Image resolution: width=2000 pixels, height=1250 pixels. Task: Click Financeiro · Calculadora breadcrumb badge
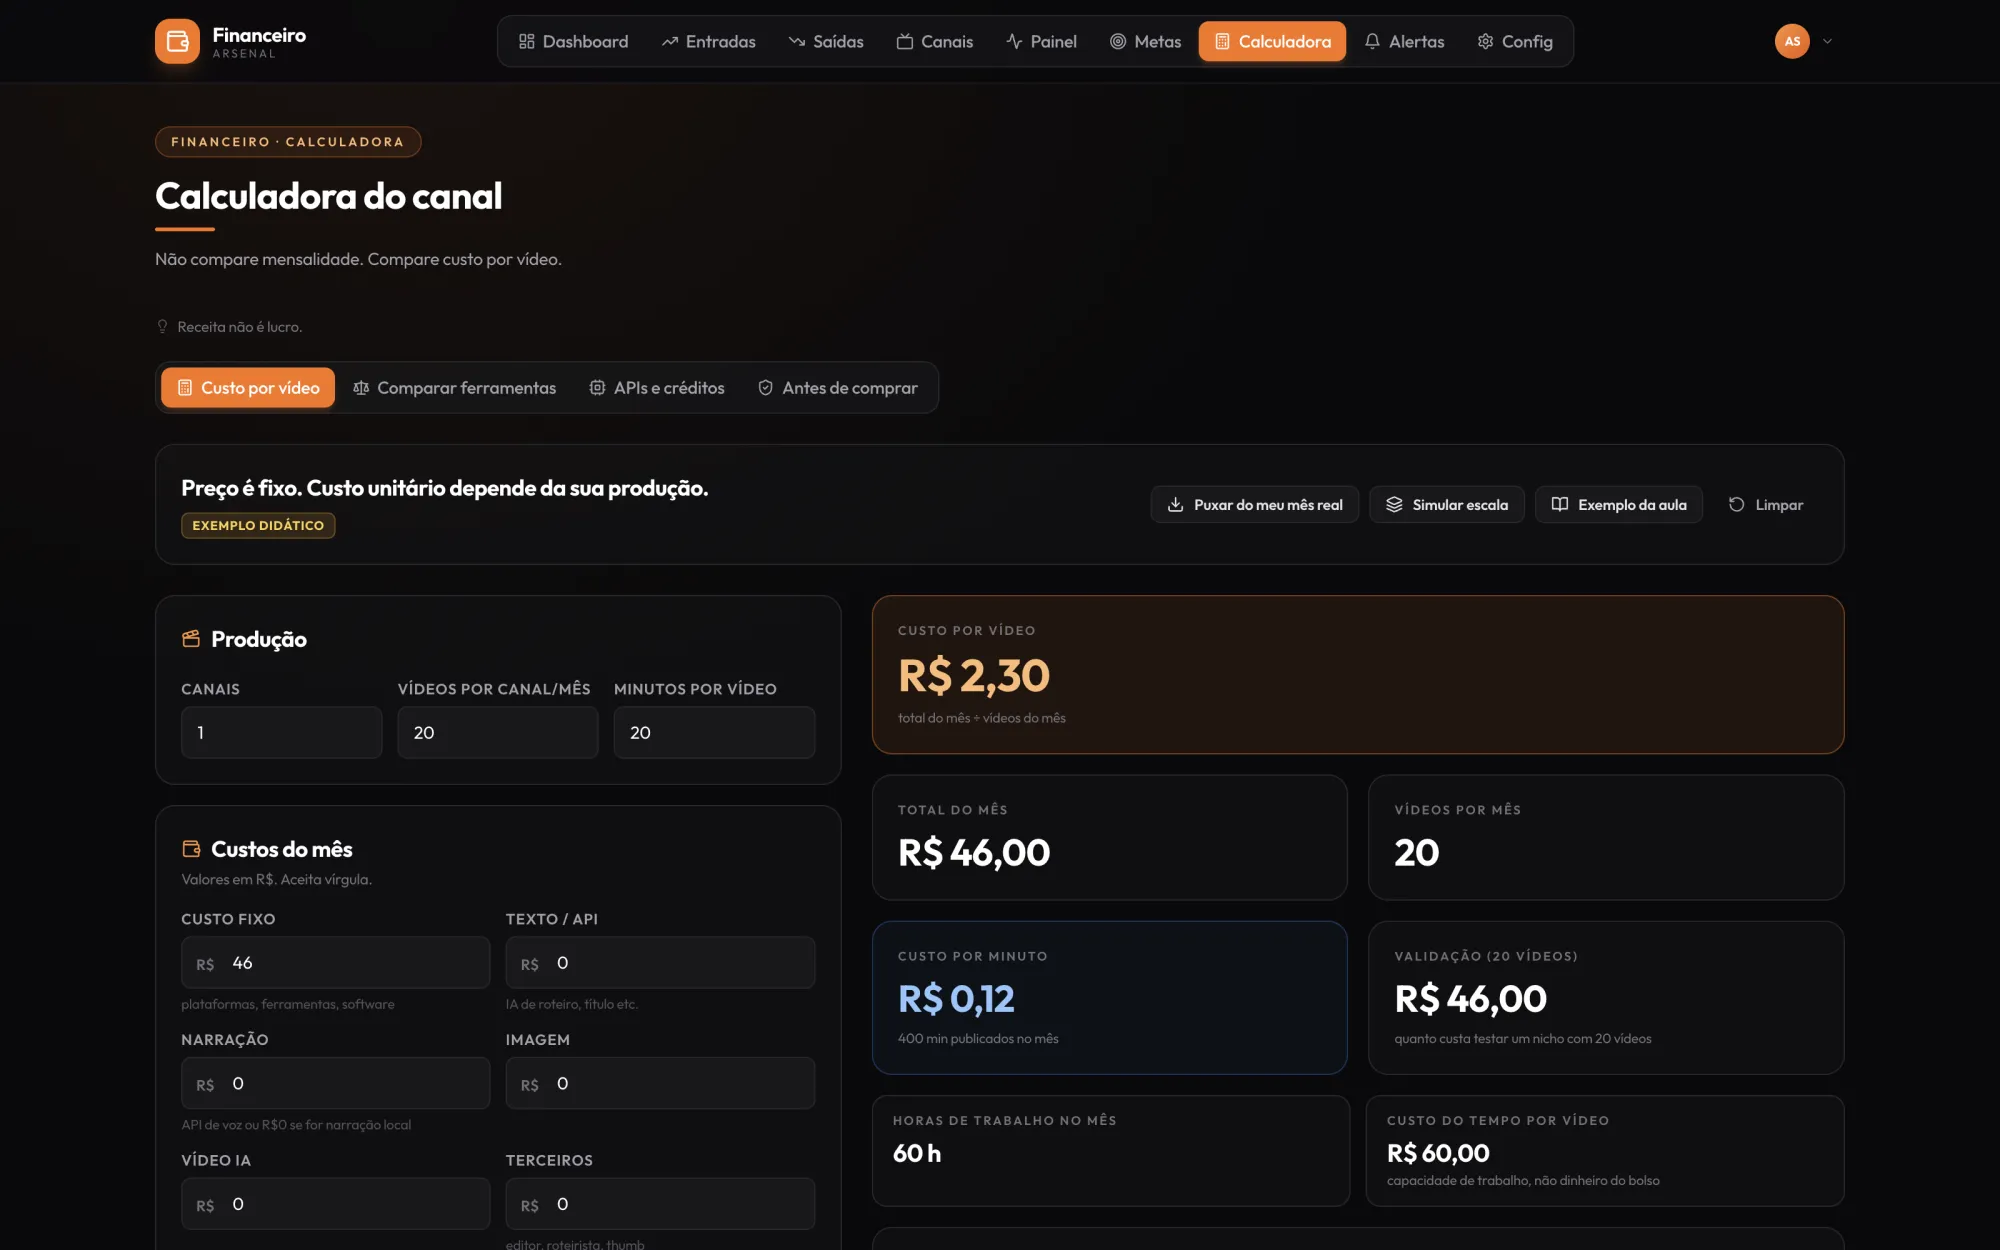pos(288,142)
